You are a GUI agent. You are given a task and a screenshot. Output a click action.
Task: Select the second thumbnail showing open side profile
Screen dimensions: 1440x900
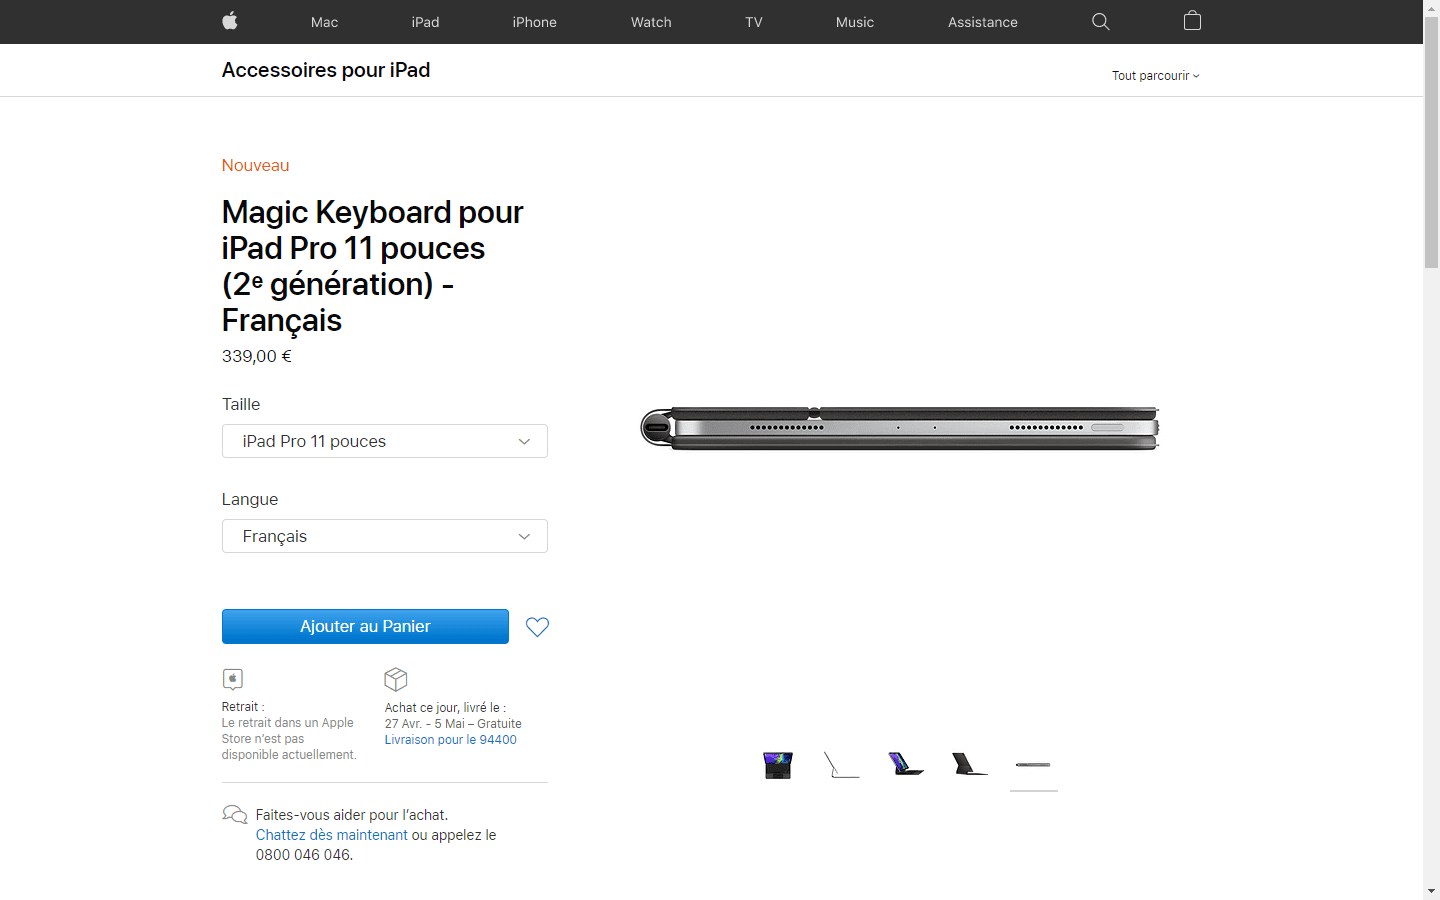(842, 765)
